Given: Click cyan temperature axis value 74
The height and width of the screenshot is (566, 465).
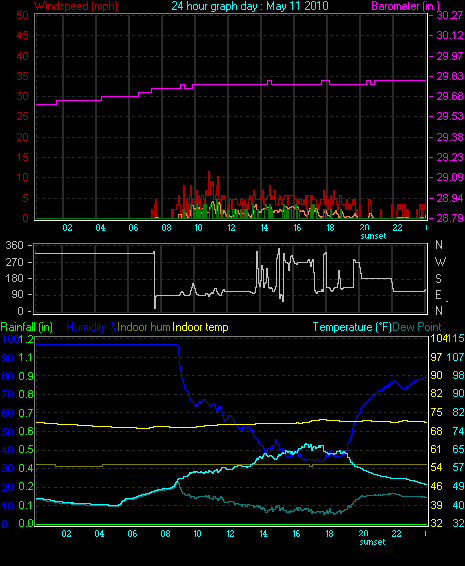Looking at the screenshot, I should pos(458,431).
